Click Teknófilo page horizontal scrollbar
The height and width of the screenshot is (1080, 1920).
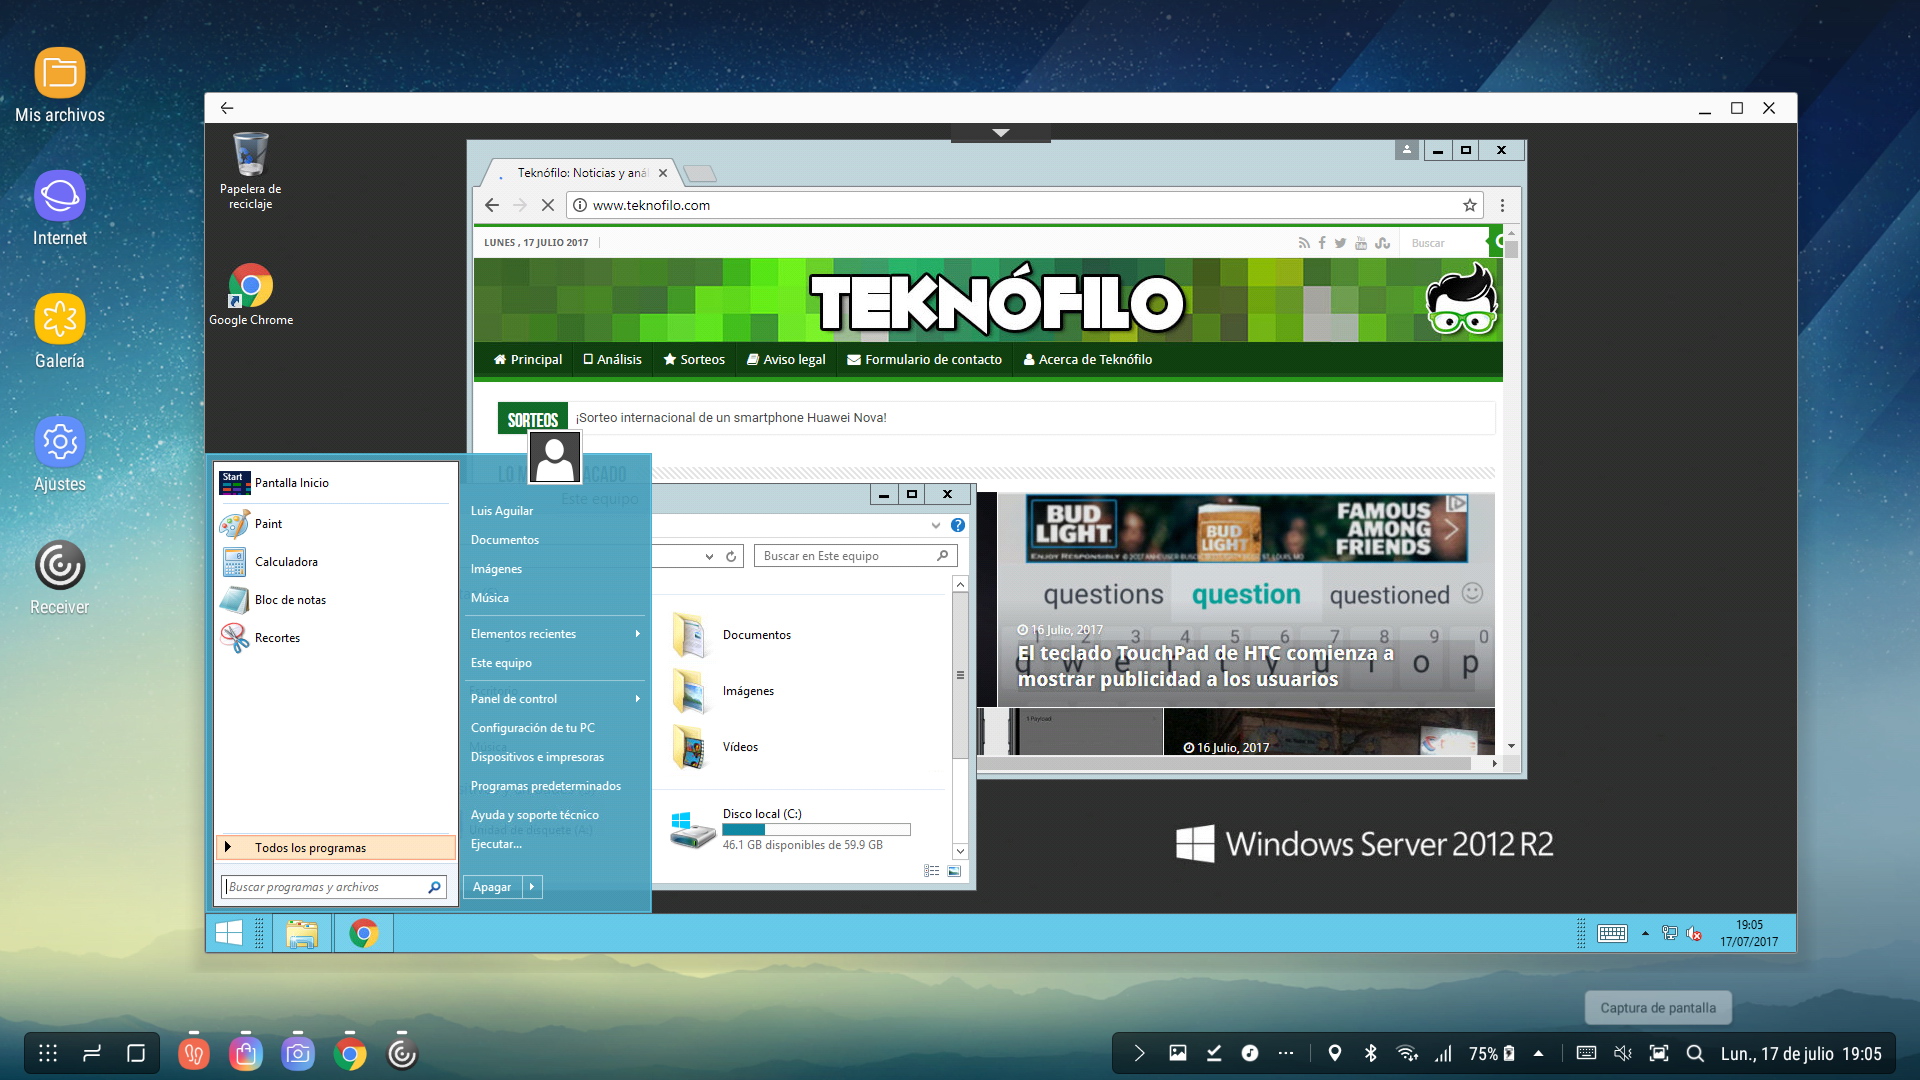[x=1223, y=763]
